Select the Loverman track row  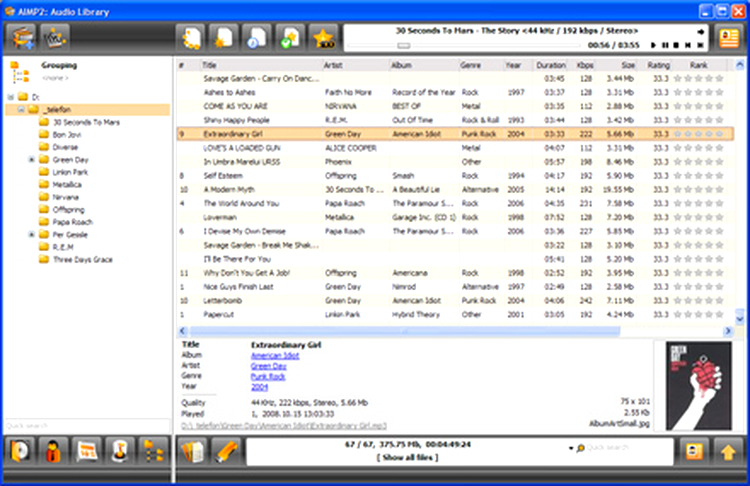click(x=455, y=217)
